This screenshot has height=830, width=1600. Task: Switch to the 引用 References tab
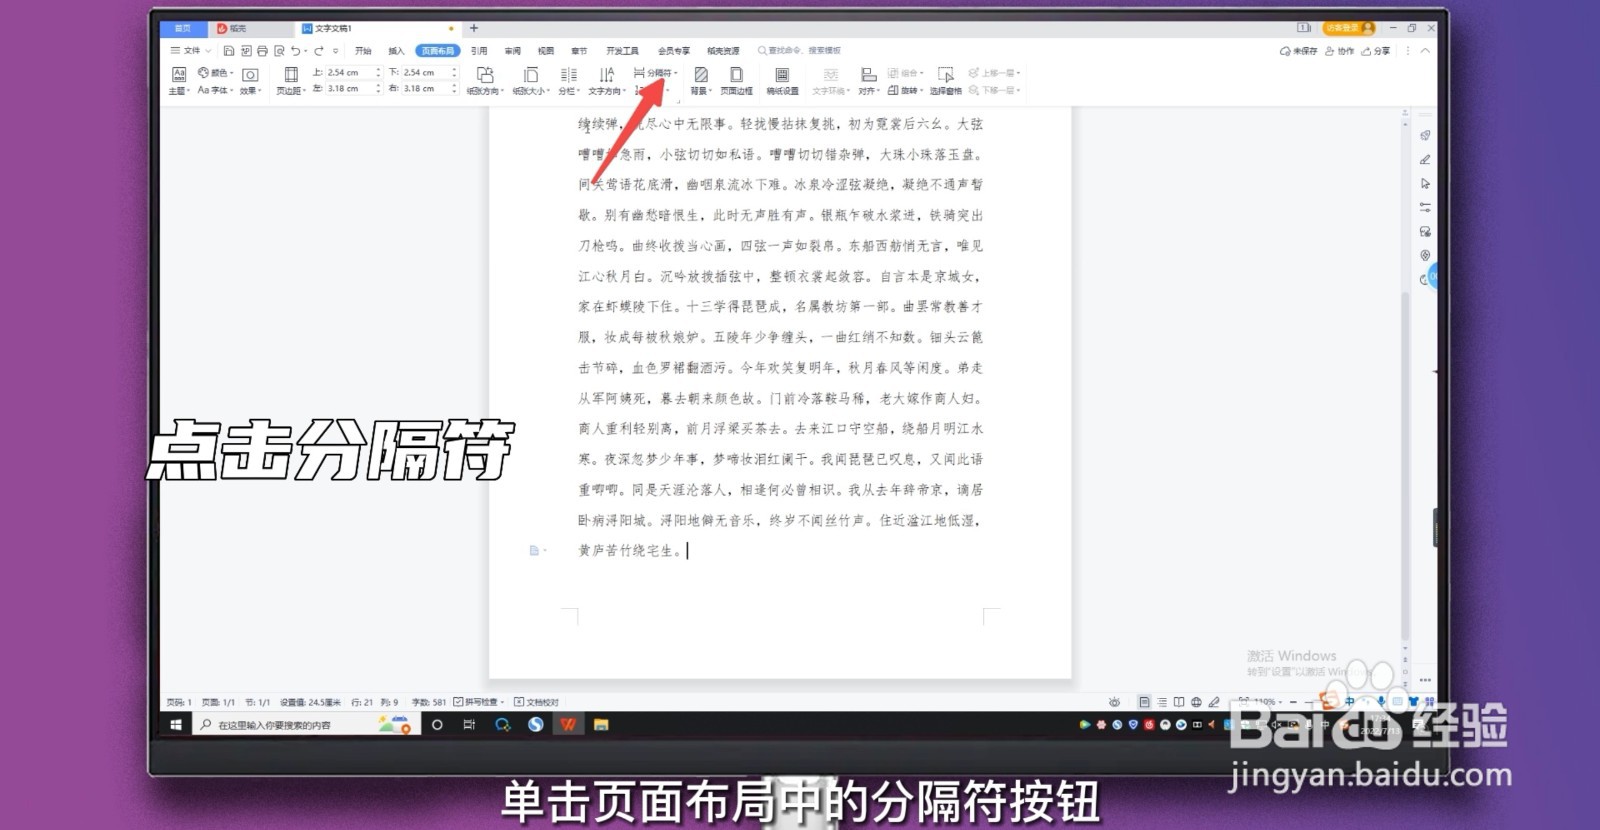pyautogui.click(x=480, y=51)
